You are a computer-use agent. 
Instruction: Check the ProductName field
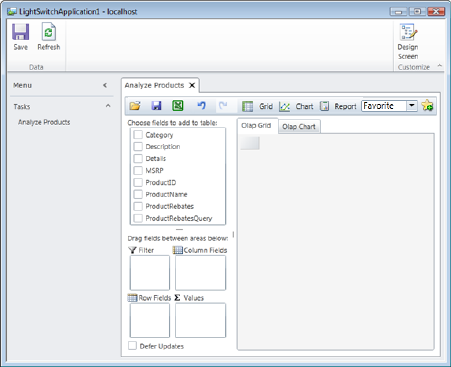[x=138, y=194]
